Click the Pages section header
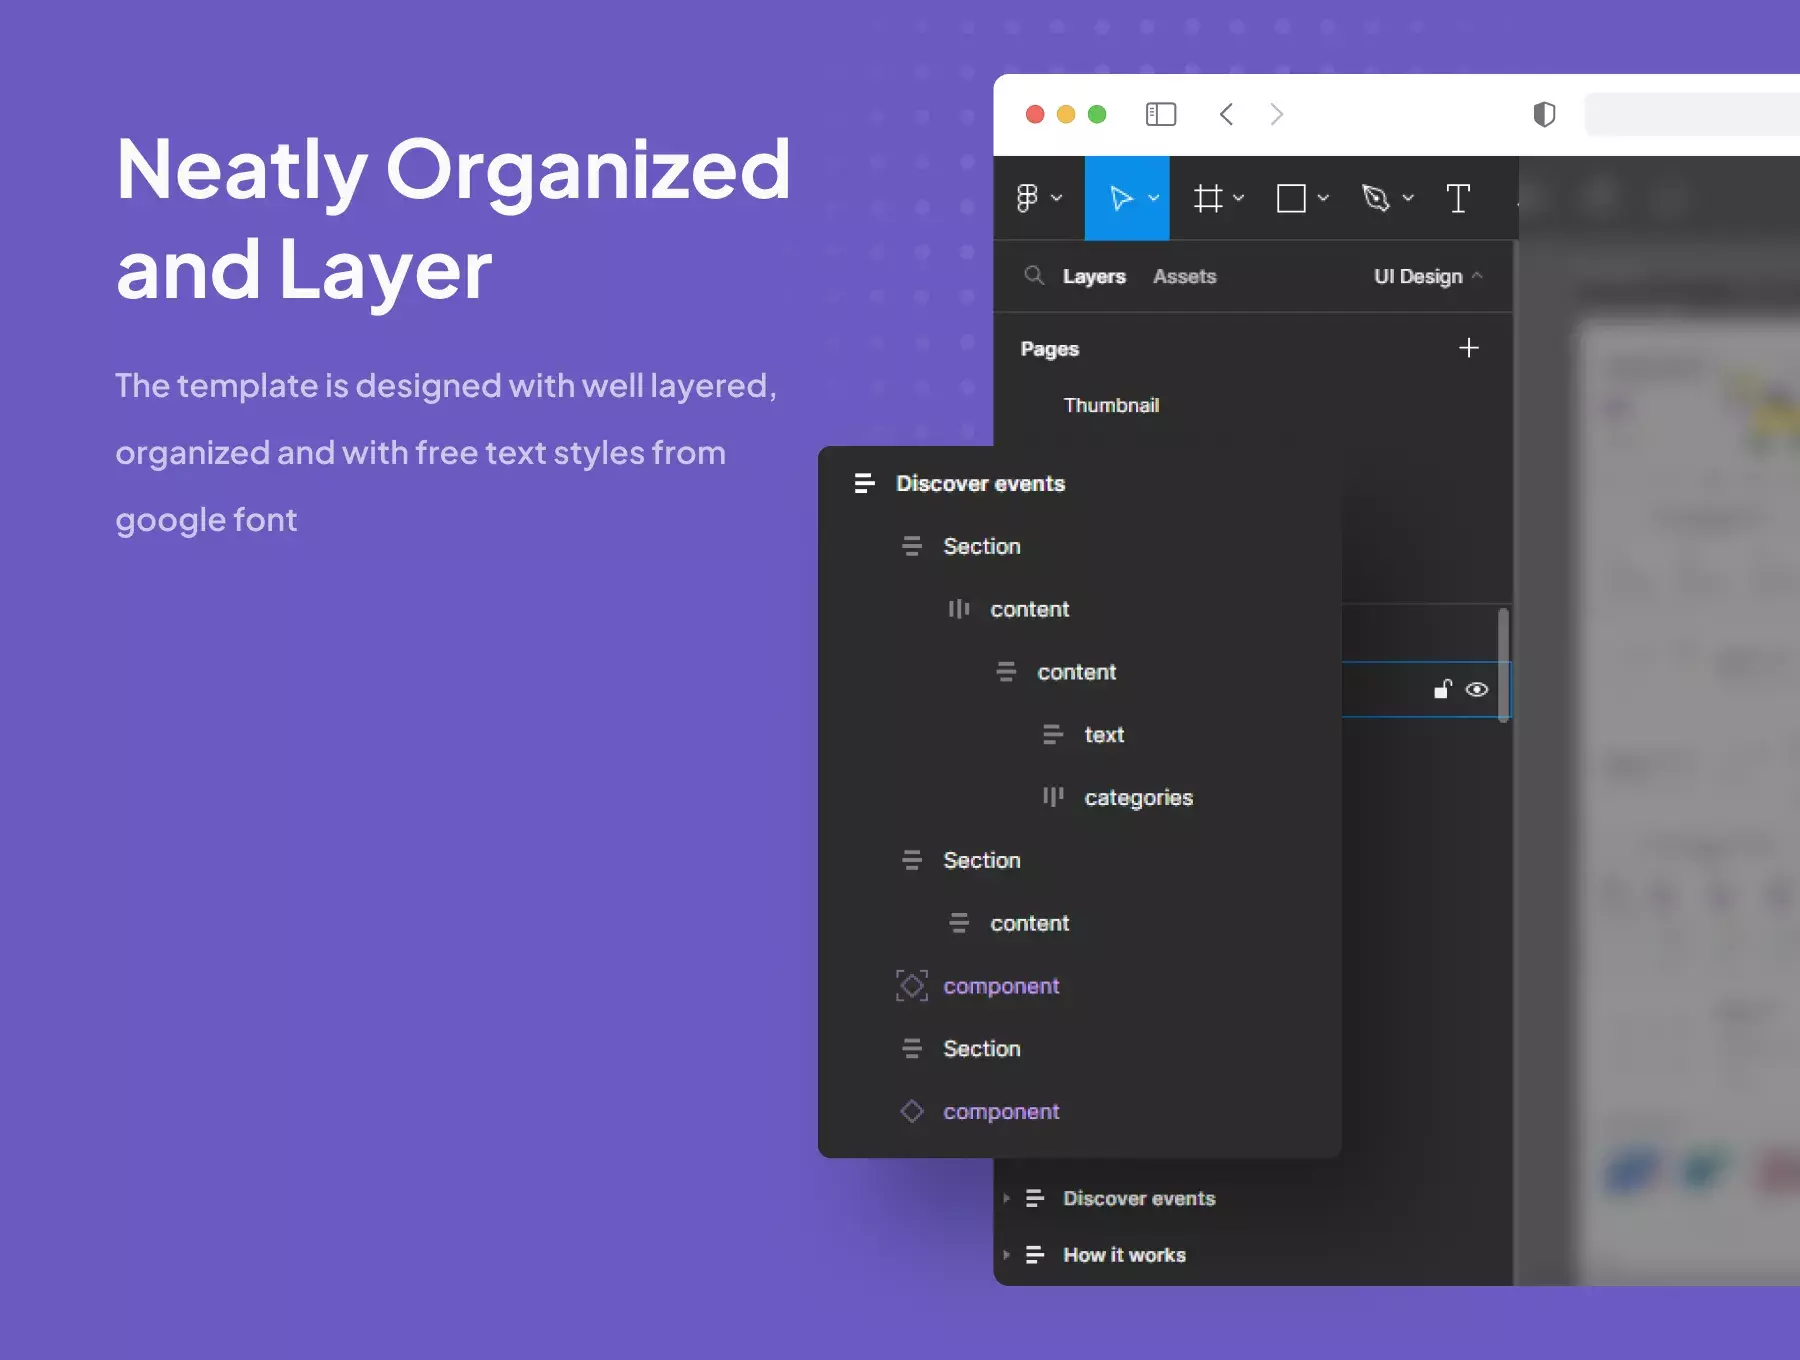This screenshot has height=1360, width=1800. click(1049, 349)
